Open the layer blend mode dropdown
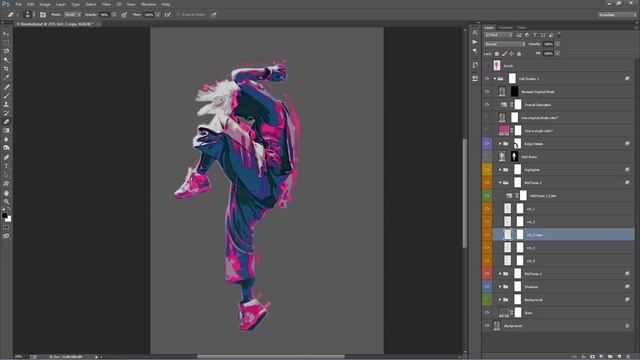 (504, 44)
